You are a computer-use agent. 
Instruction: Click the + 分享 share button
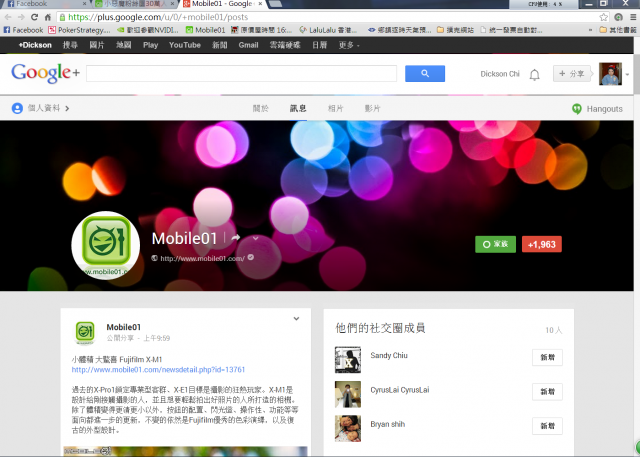(x=572, y=73)
